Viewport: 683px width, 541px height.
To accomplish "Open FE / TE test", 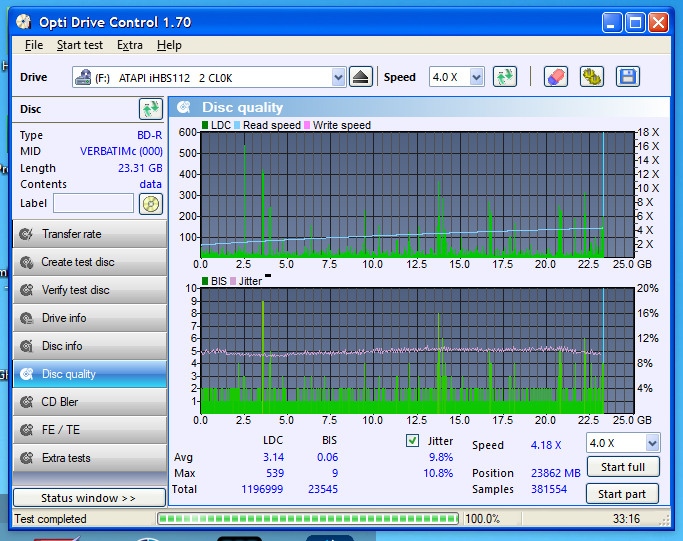I will [90, 430].
